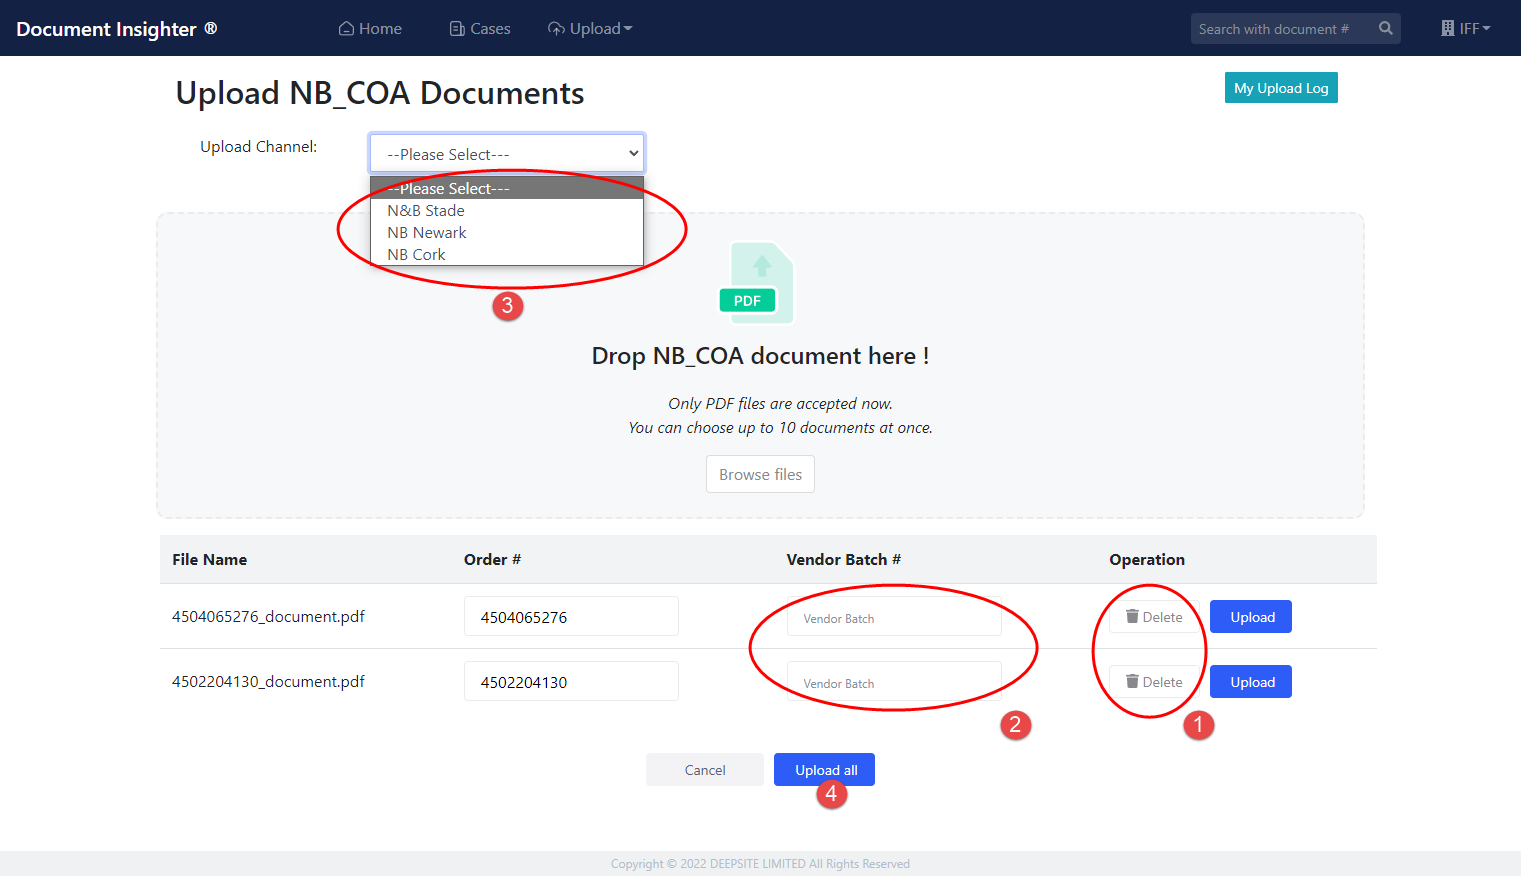Click the Cases document icon
This screenshot has width=1521, height=876.
tap(457, 29)
